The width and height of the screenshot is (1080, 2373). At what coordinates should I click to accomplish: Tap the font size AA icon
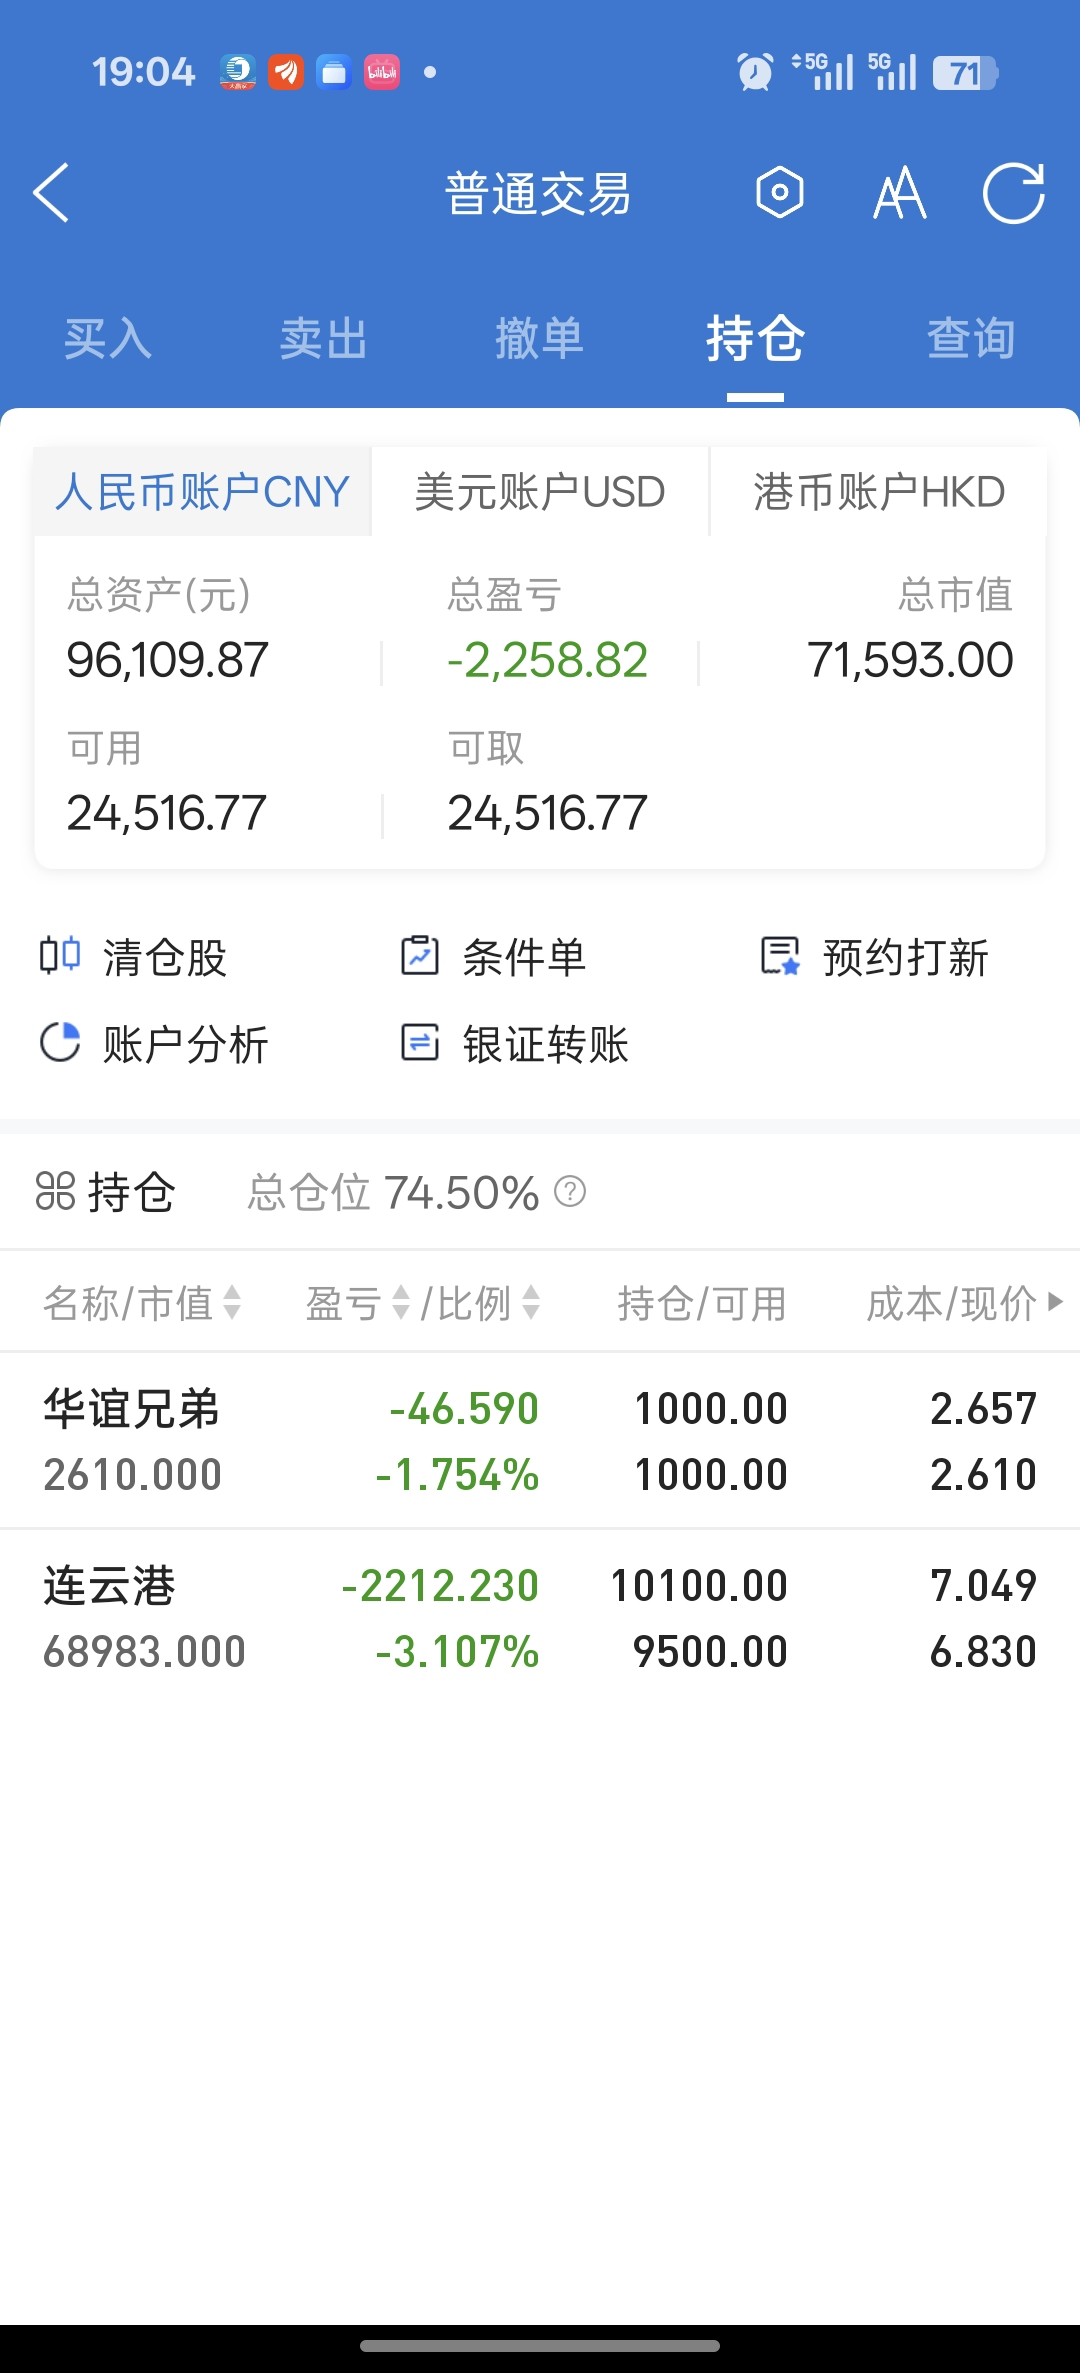[900, 193]
